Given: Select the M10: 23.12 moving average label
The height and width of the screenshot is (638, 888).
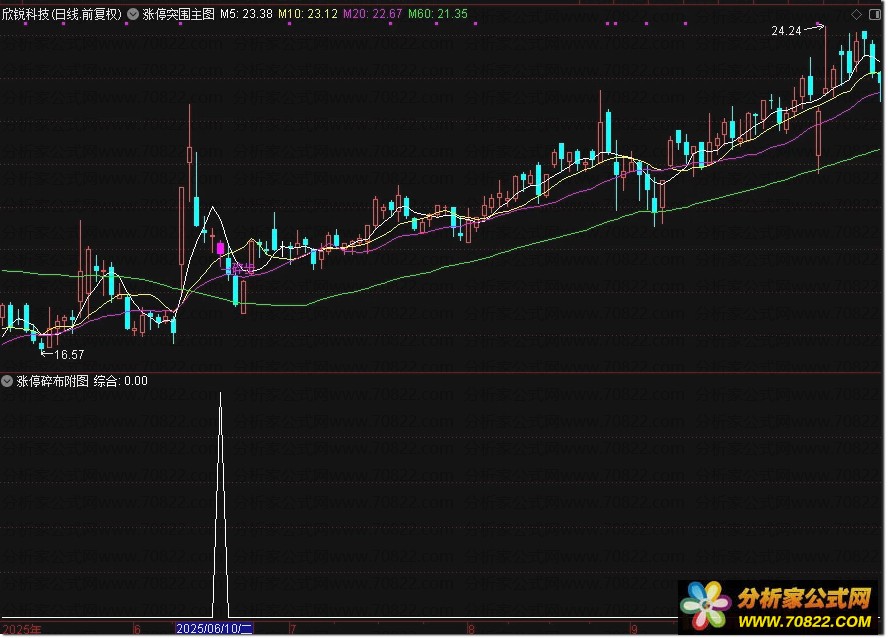Looking at the screenshot, I should click(x=308, y=14).
